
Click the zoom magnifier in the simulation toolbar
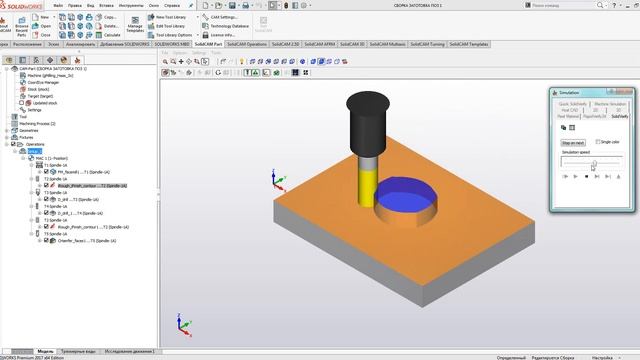point(165,62)
